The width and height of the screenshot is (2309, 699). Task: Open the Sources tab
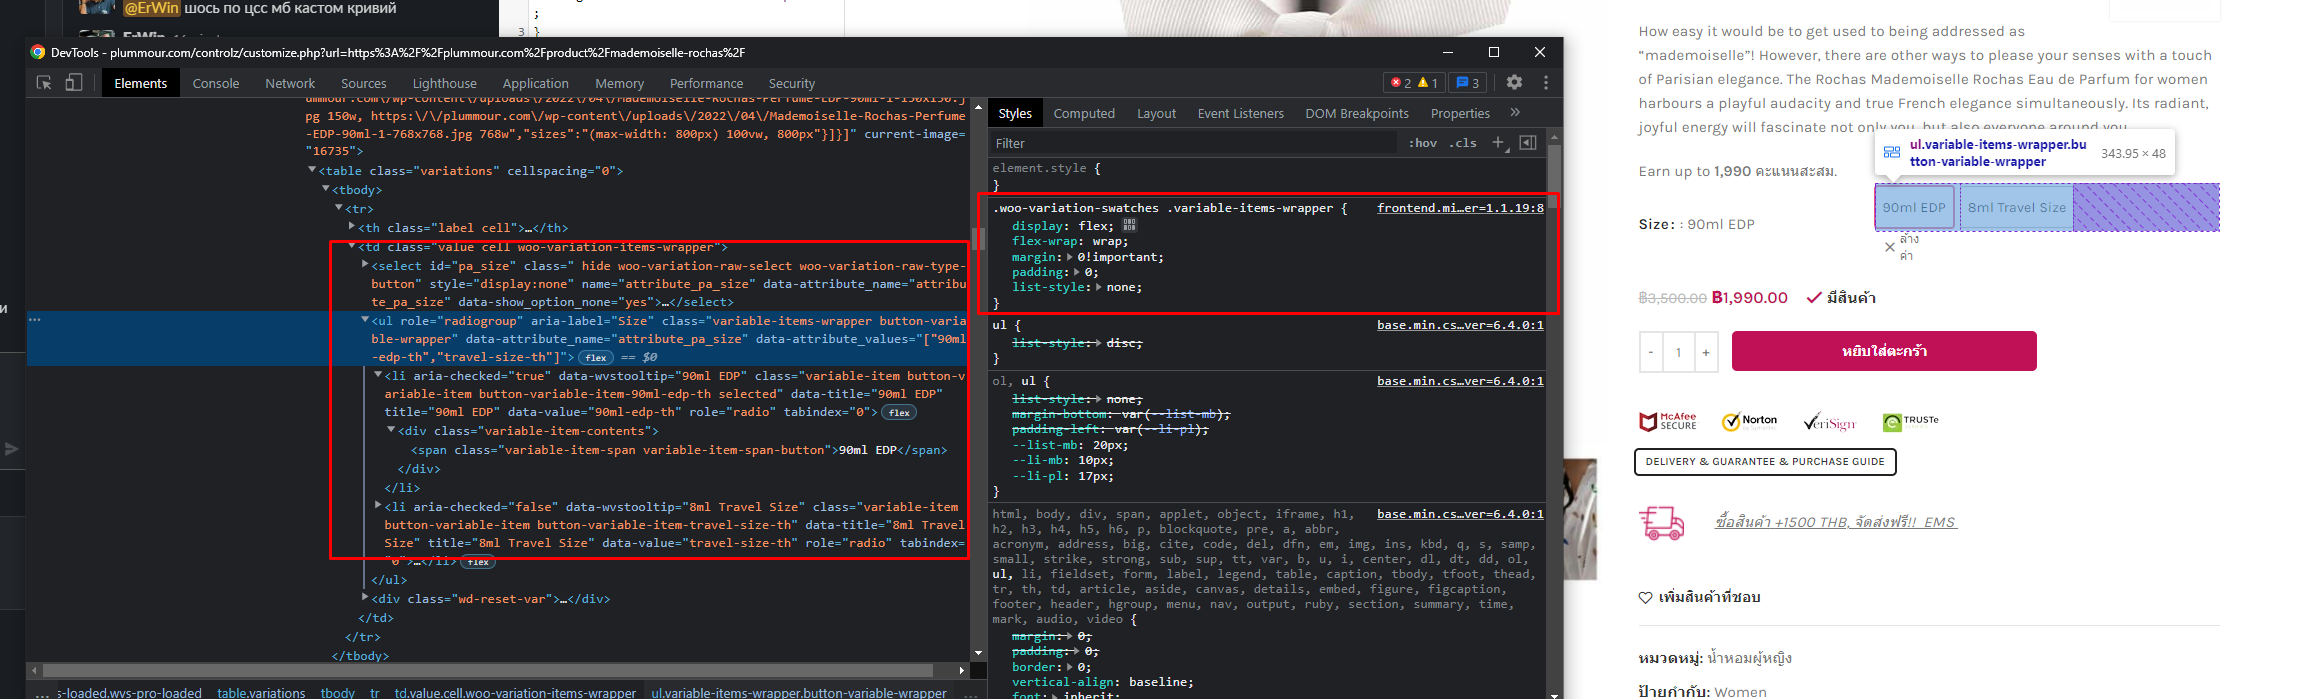tap(364, 83)
